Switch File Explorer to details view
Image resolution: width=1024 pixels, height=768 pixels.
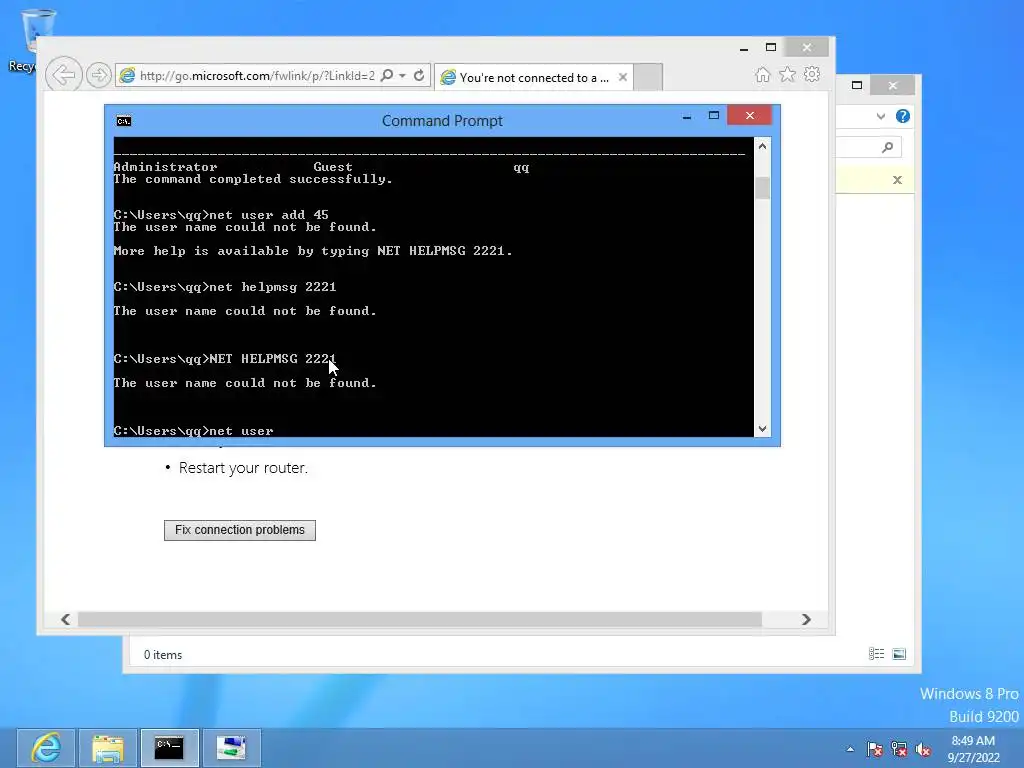pos(876,654)
